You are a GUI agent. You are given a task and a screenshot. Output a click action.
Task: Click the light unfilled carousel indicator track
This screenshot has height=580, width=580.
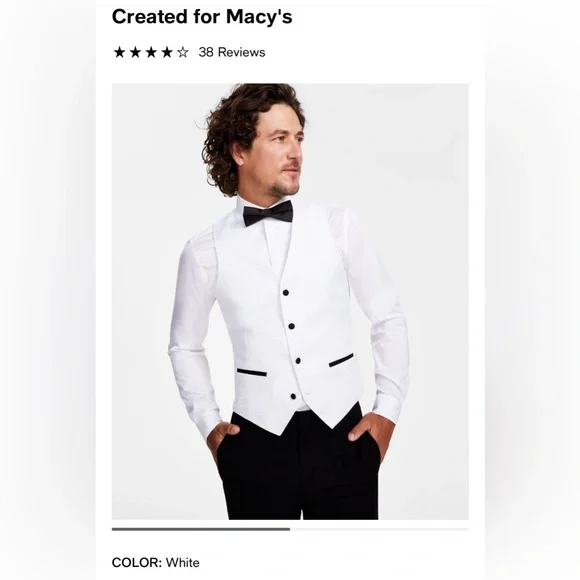coord(380,529)
